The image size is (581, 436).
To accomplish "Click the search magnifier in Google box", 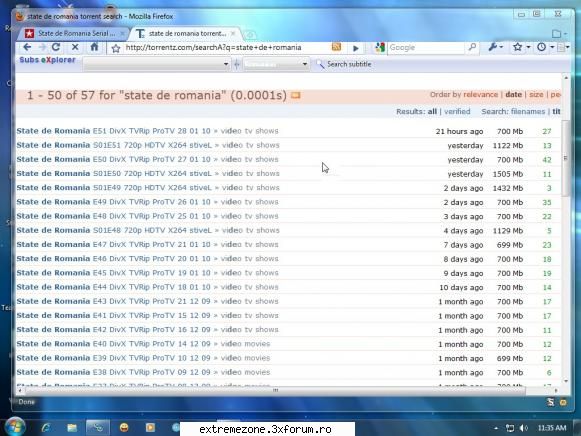I will click(472, 47).
